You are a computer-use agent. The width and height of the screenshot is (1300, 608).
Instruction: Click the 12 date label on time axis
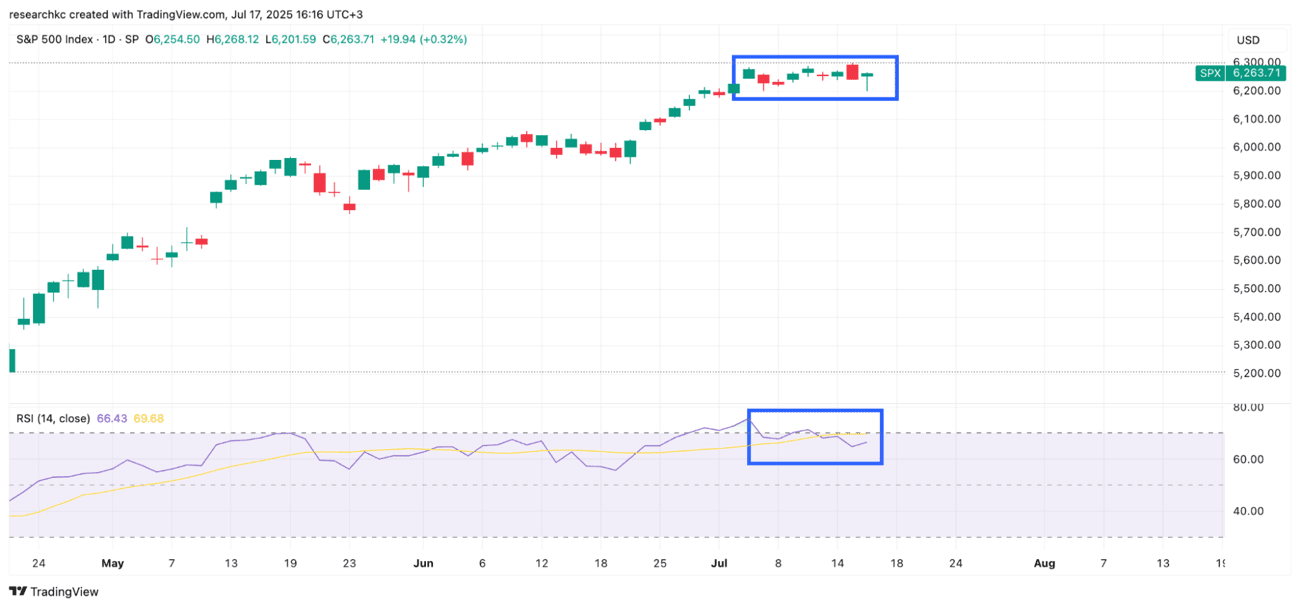541,563
